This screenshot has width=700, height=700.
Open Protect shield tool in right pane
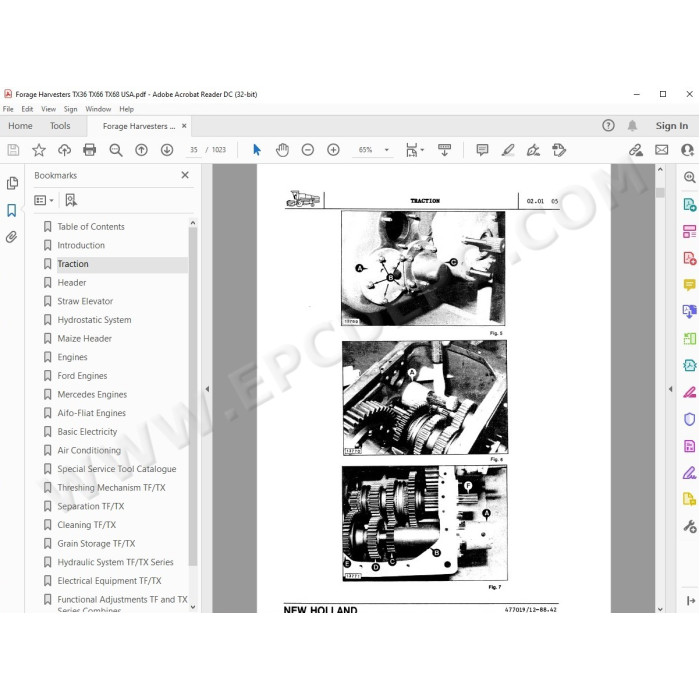point(689,419)
